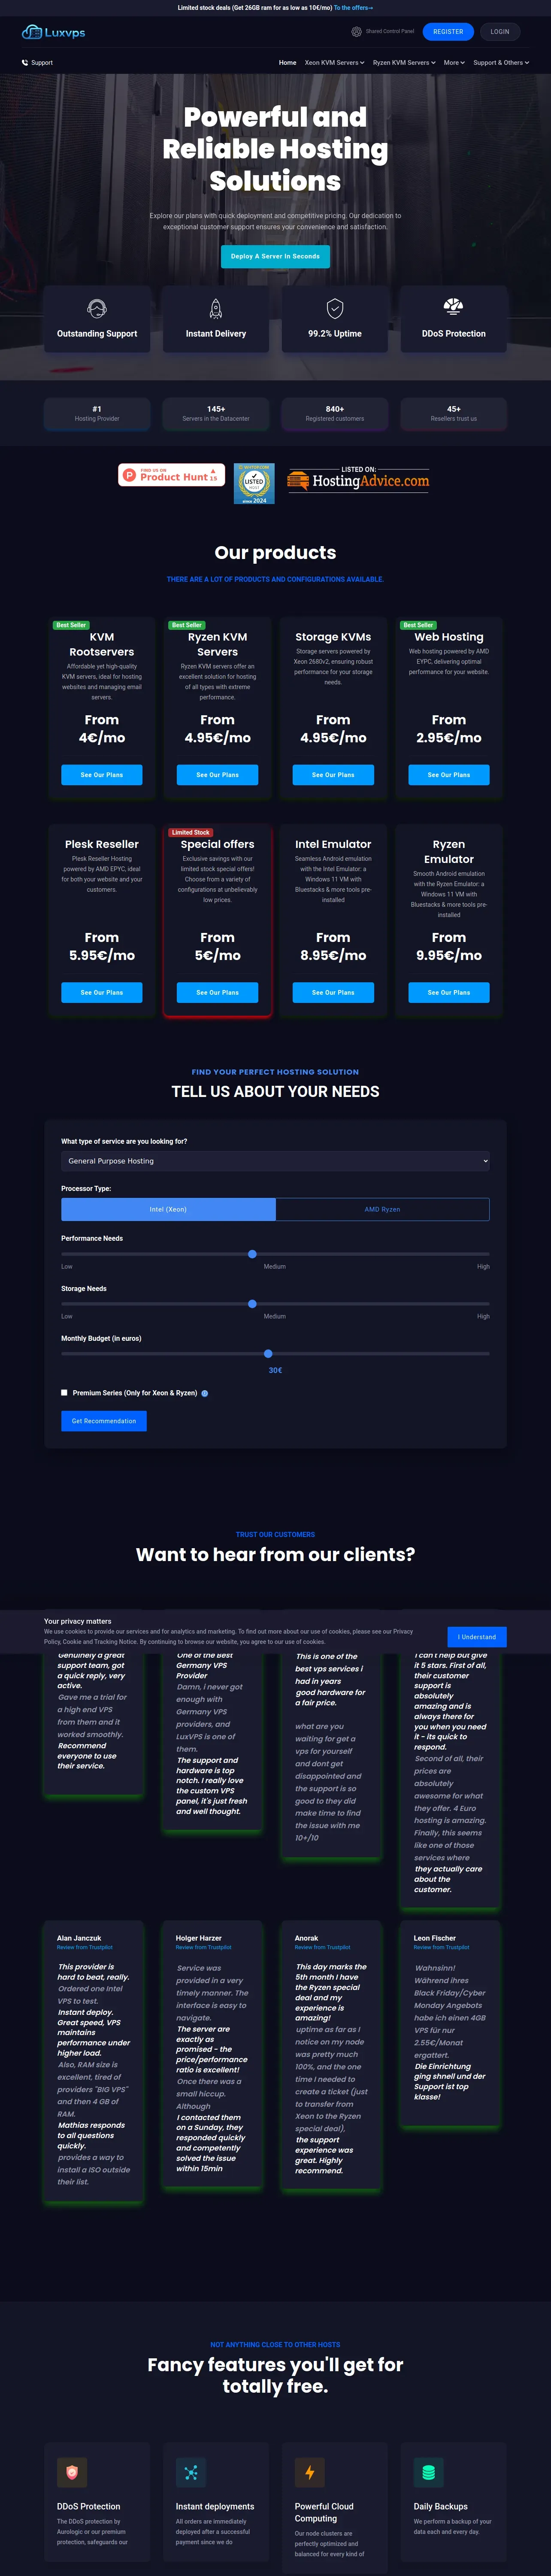Click the 99.2% Uptime shield icon
551x2576 pixels.
pos(335,308)
